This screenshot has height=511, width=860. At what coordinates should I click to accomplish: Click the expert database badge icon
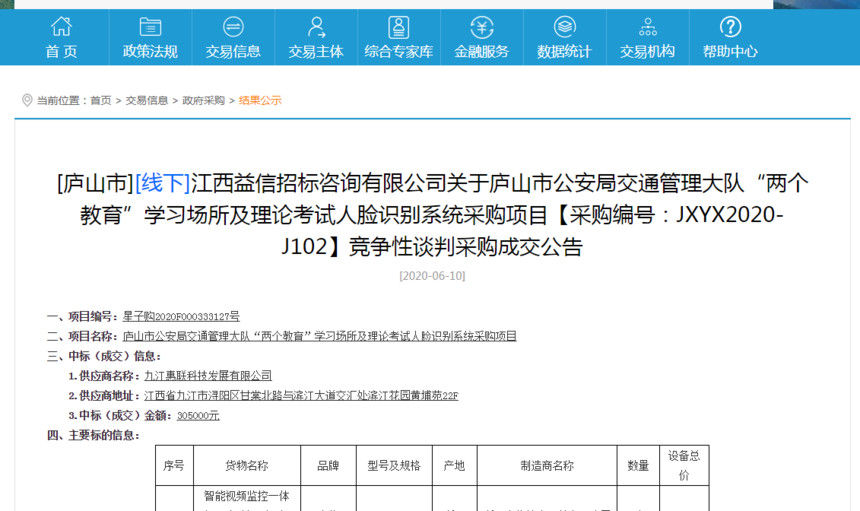click(399, 27)
